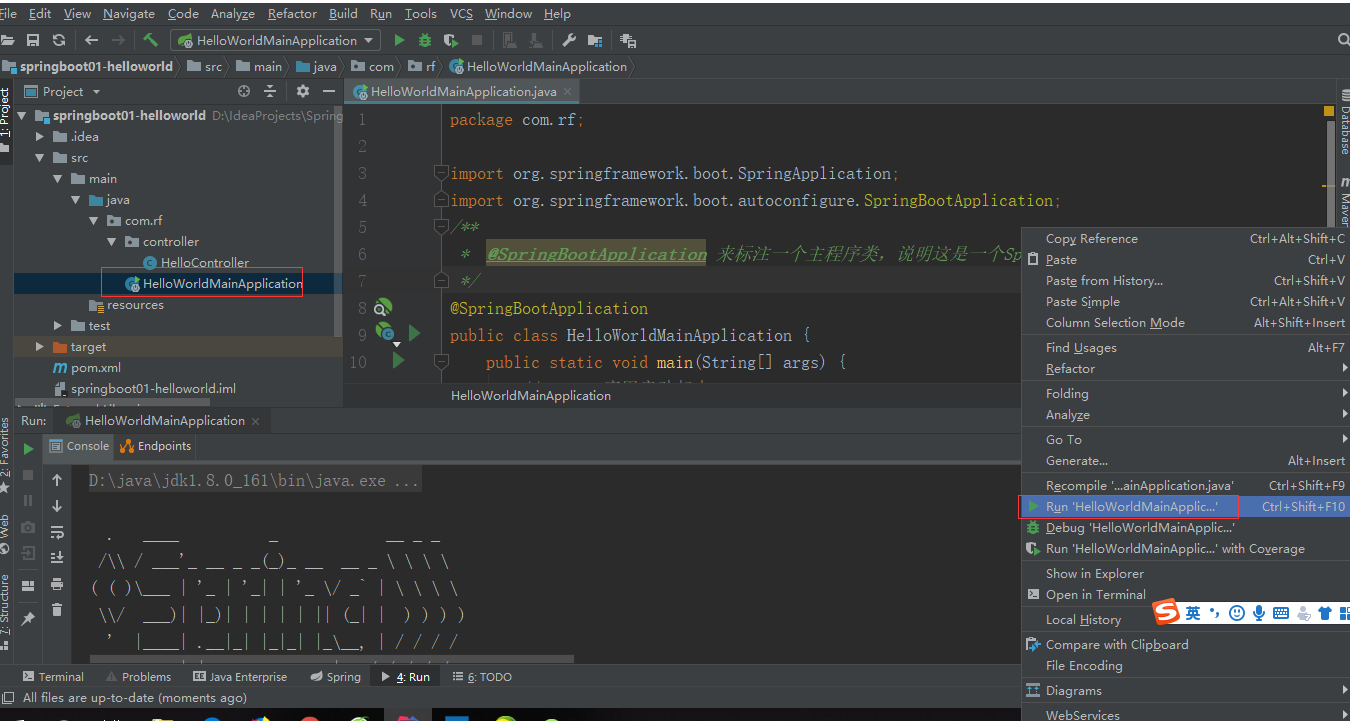Image resolution: width=1350 pixels, height=721 pixels.
Task: Switch to the Endpoints tab
Action: click(155, 446)
